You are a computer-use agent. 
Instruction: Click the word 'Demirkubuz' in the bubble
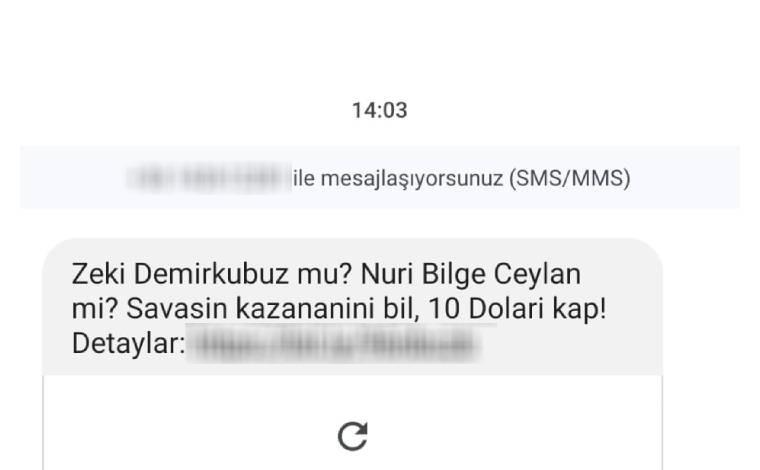[x=211, y=274]
